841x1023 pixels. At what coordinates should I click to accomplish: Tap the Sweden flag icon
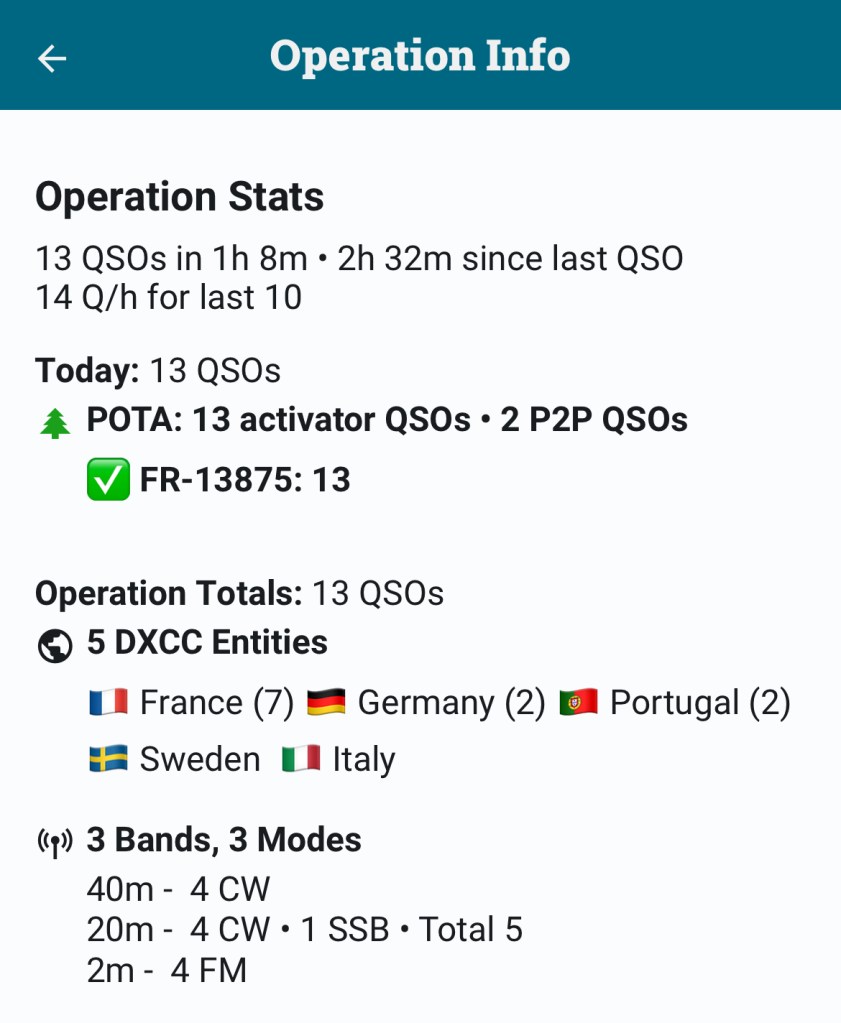point(108,760)
